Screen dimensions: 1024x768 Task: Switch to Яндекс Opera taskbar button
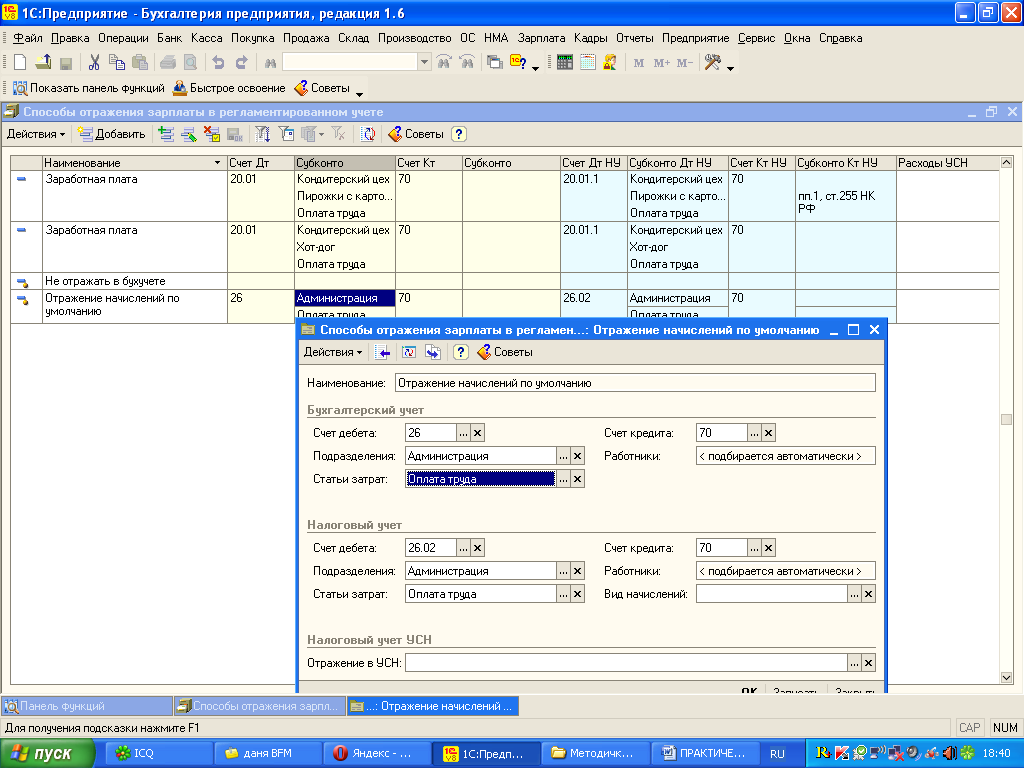(x=377, y=754)
